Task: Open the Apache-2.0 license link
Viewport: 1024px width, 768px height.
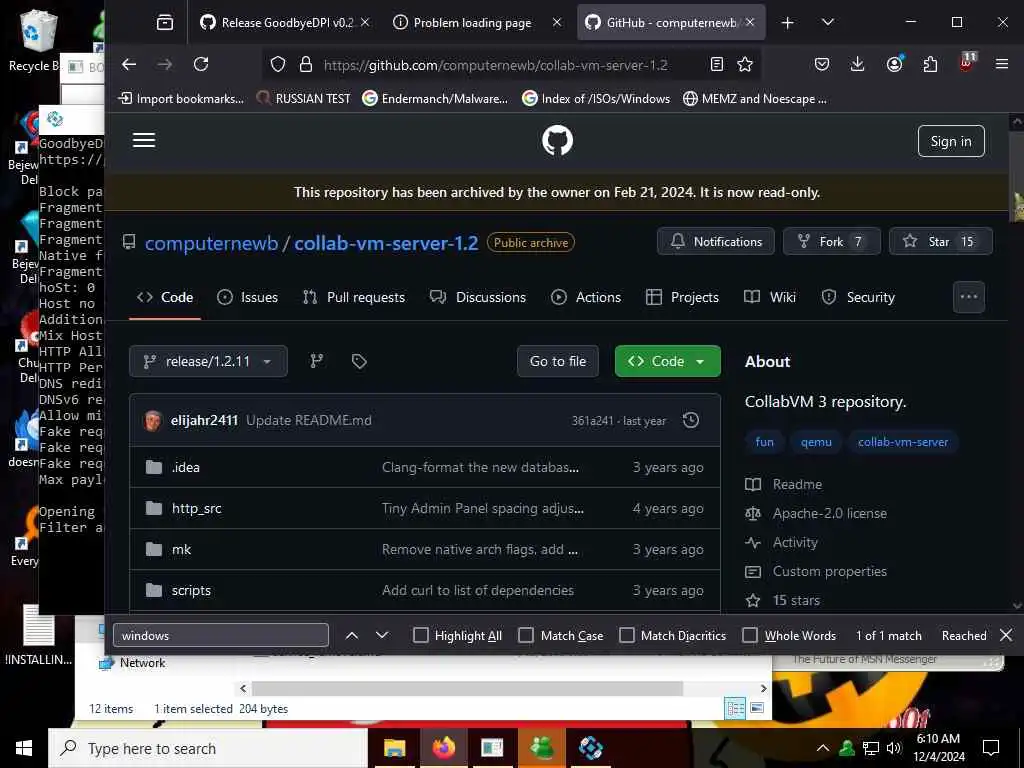Action: point(829,513)
